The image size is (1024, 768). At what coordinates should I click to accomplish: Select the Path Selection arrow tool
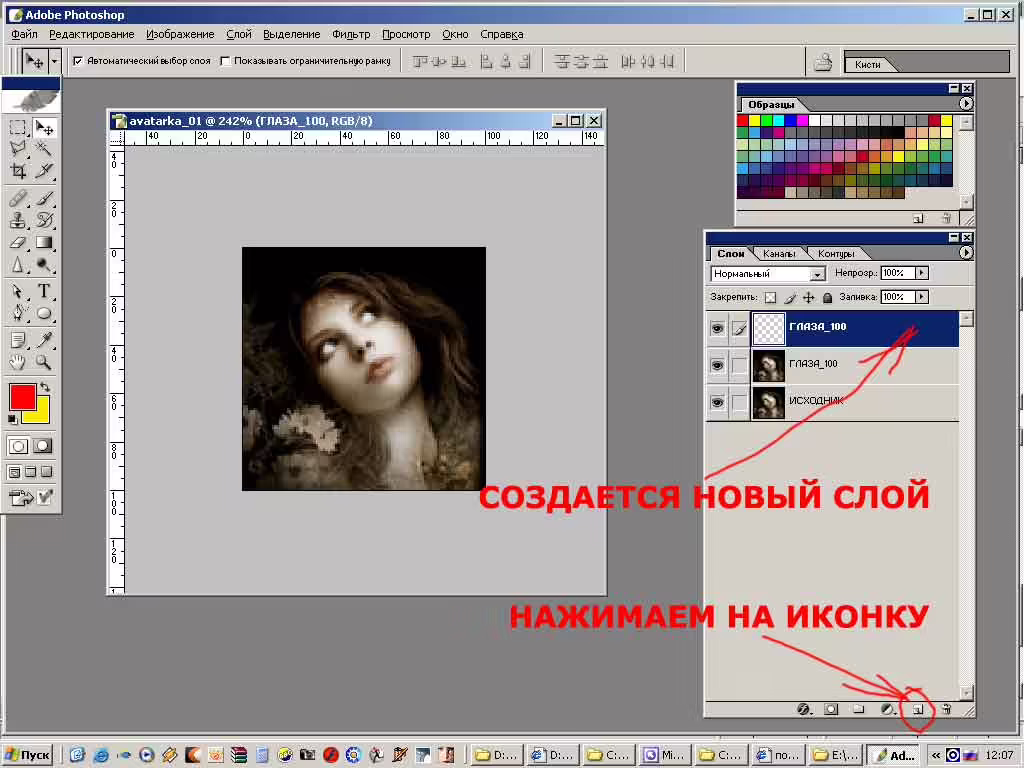tap(18, 291)
